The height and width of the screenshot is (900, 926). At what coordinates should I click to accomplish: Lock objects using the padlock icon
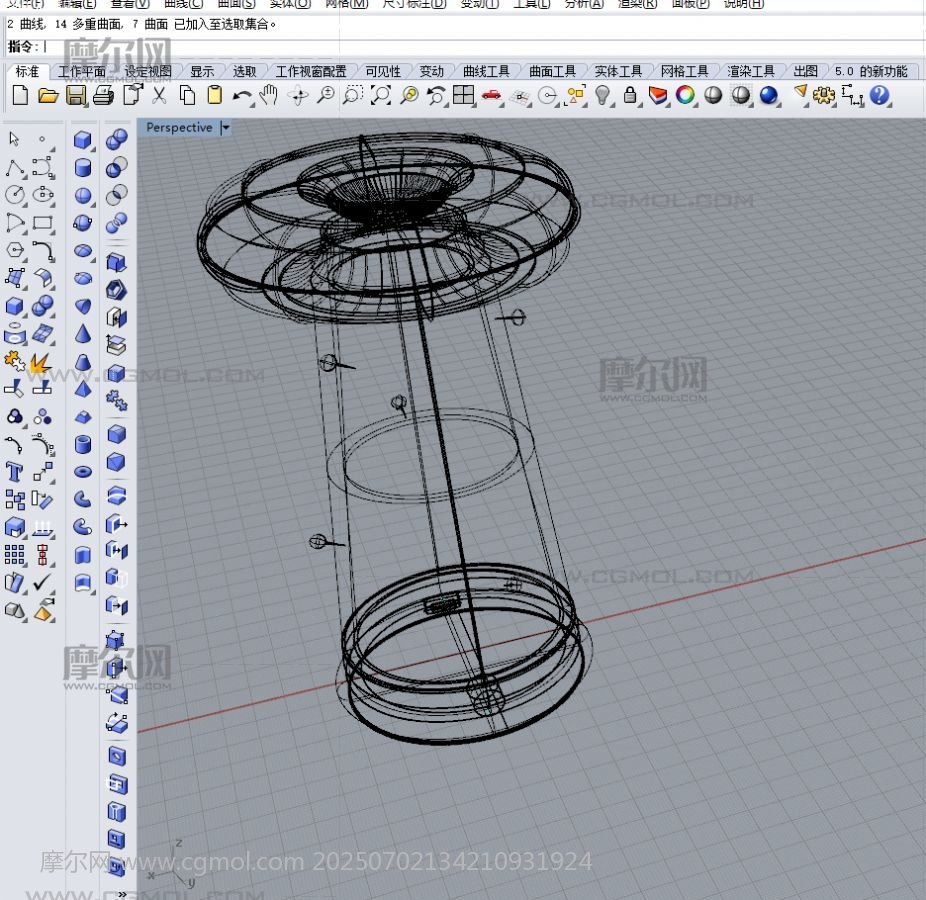(630, 95)
